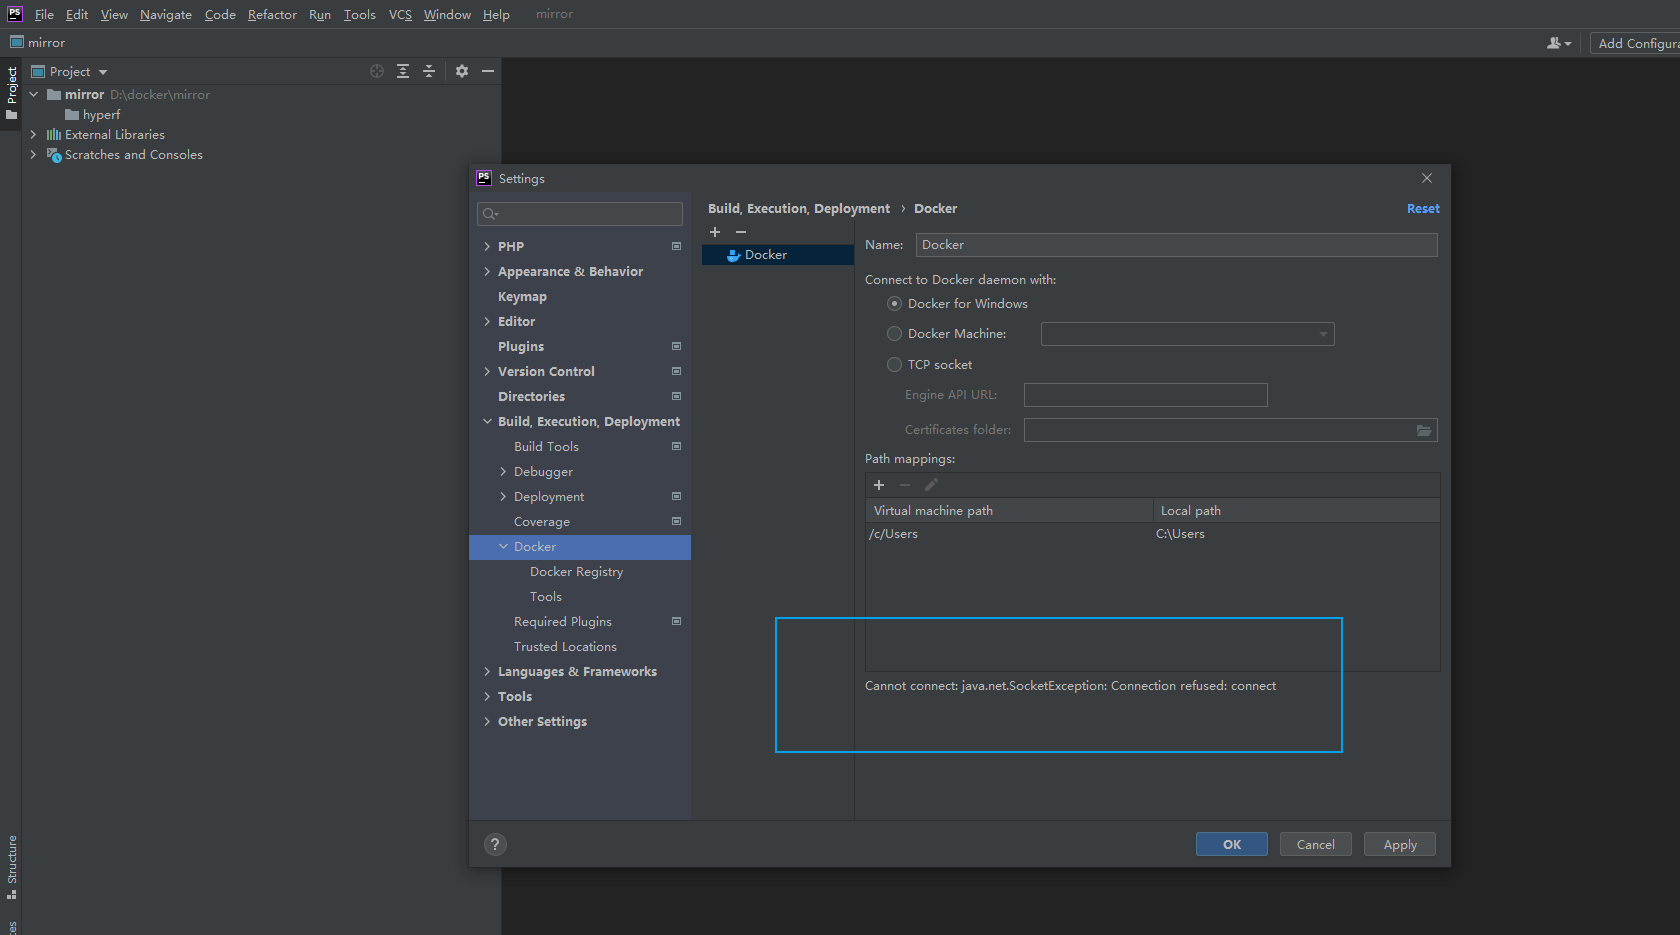Click the PHP project-level settings icon
The width and height of the screenshot is (1680, 935).
pos(677,246)
